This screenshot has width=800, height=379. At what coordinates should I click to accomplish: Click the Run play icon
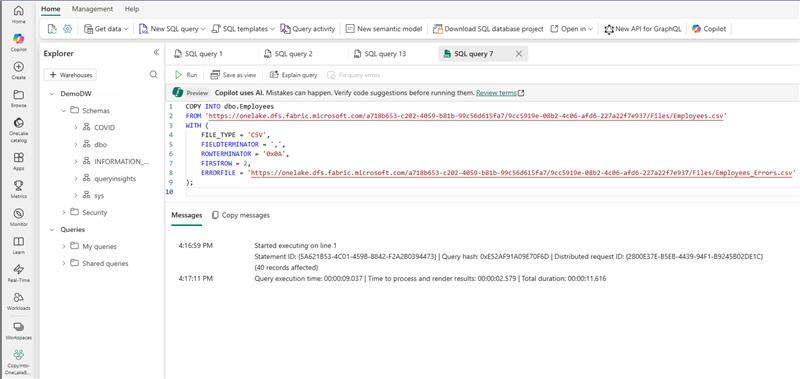click(179, 75)
